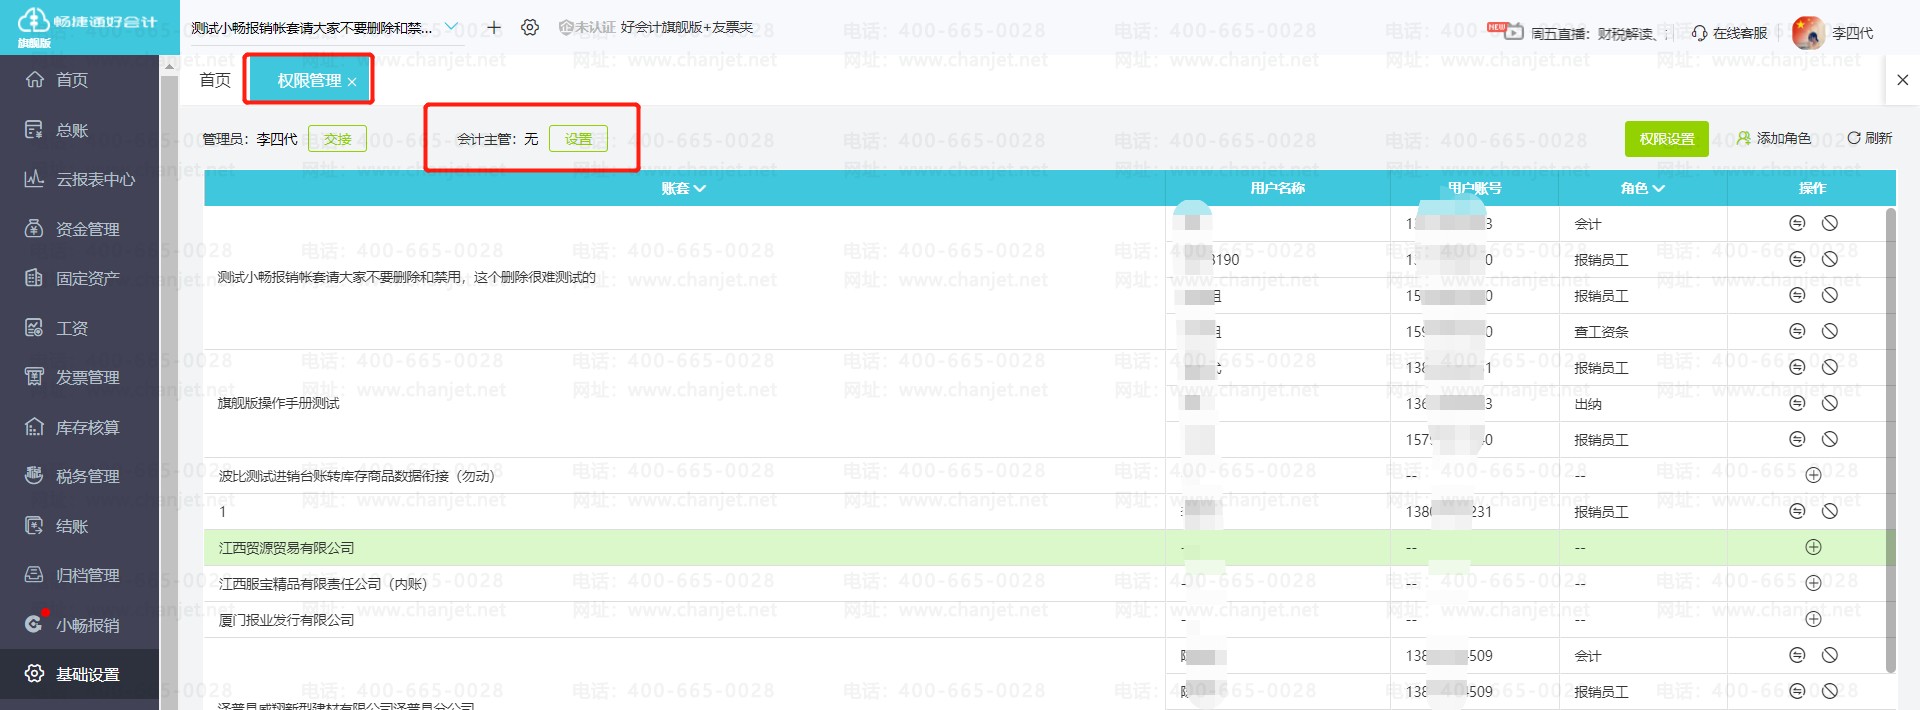Image resolution: width=1920 pixels, height=710 pixels.
Task: Switch to the 首页 tab
Action: (214, 80)
